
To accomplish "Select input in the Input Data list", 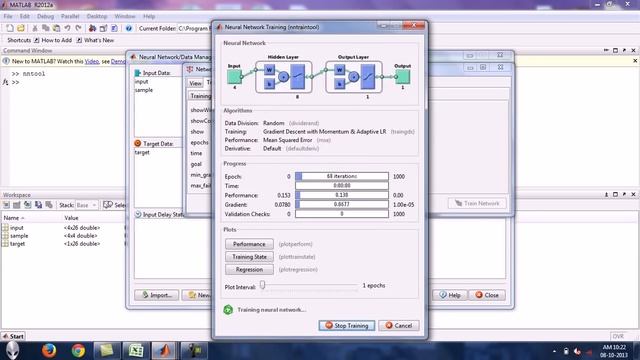I will [142, 82].
